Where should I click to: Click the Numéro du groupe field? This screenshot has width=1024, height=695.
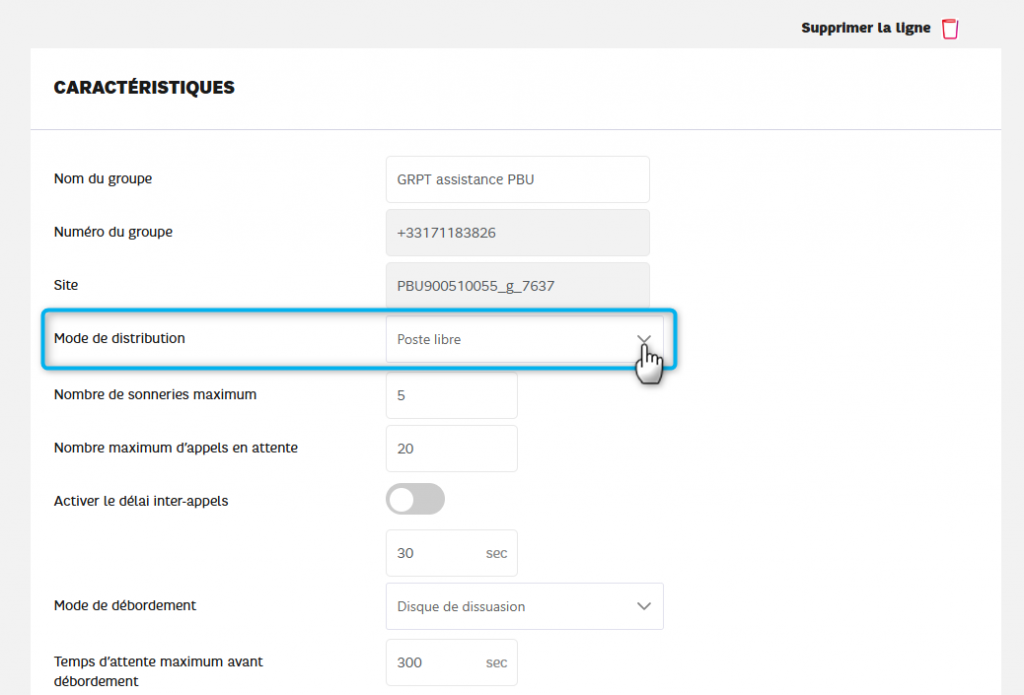tap(517, 233)
